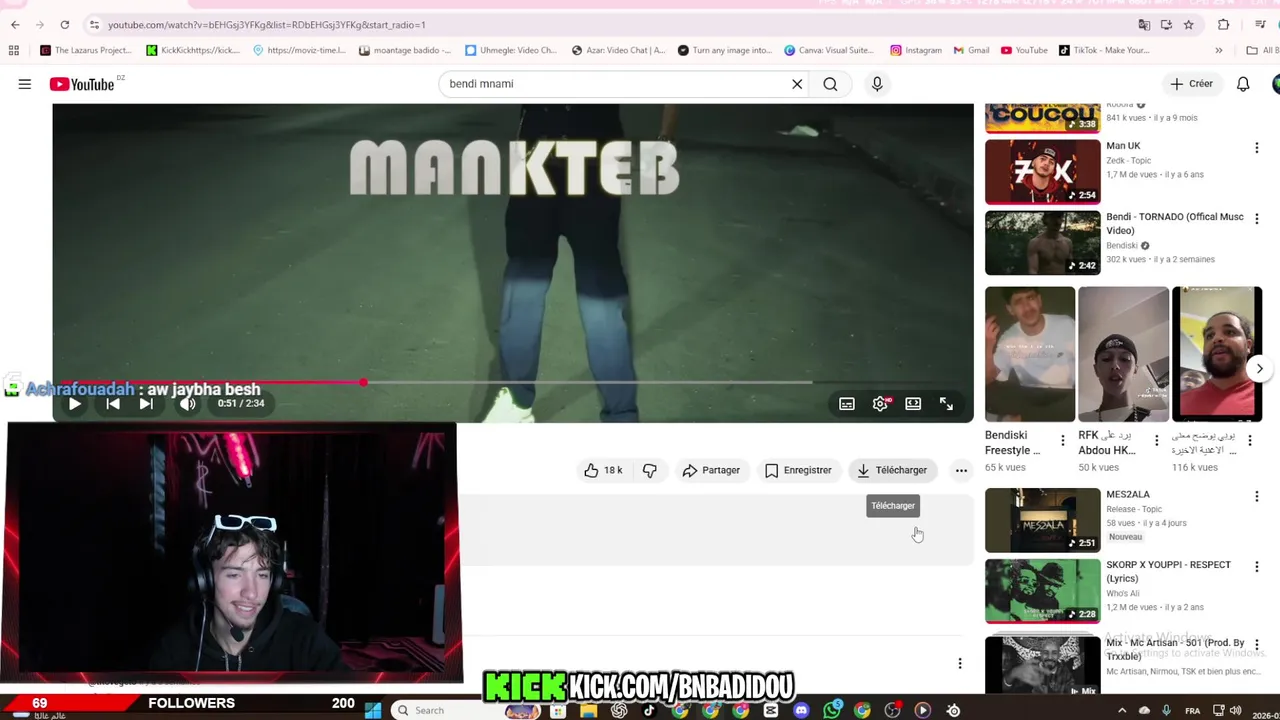The width and height of the screenshot is (1280, 720).
Task: Open the Bendiski Freestyle short thumbnail
Action: (x=1030, y=354)
